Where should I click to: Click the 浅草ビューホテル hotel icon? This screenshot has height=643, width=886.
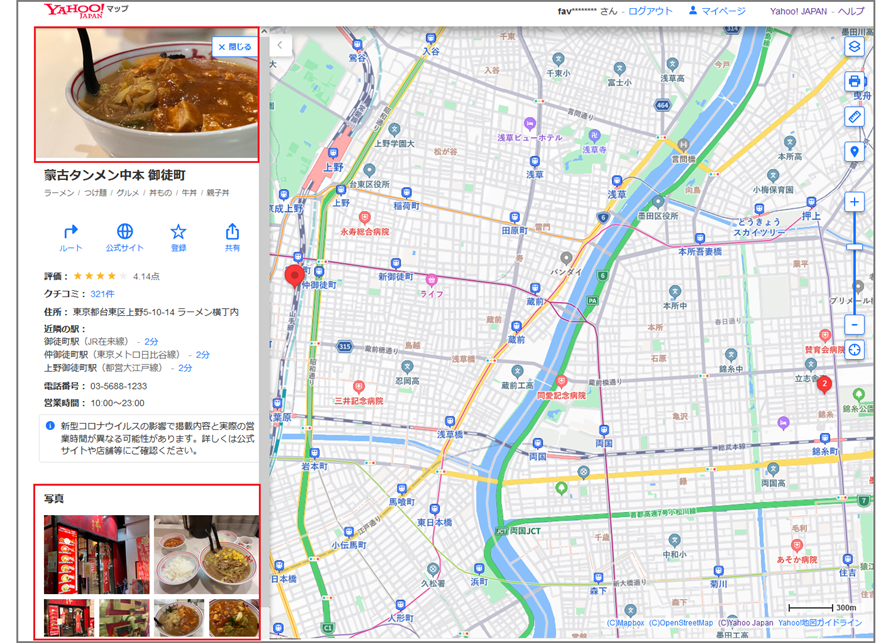pos(529,123)
